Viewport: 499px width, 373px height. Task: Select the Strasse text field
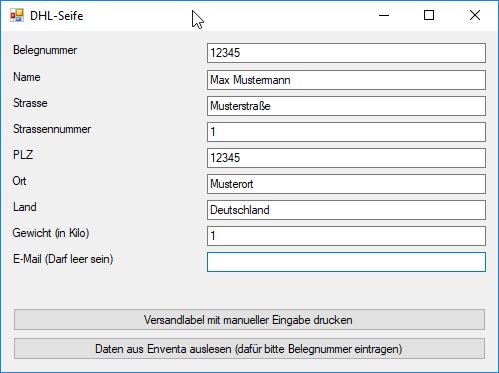pyautogui.click(x=346, y=106)
